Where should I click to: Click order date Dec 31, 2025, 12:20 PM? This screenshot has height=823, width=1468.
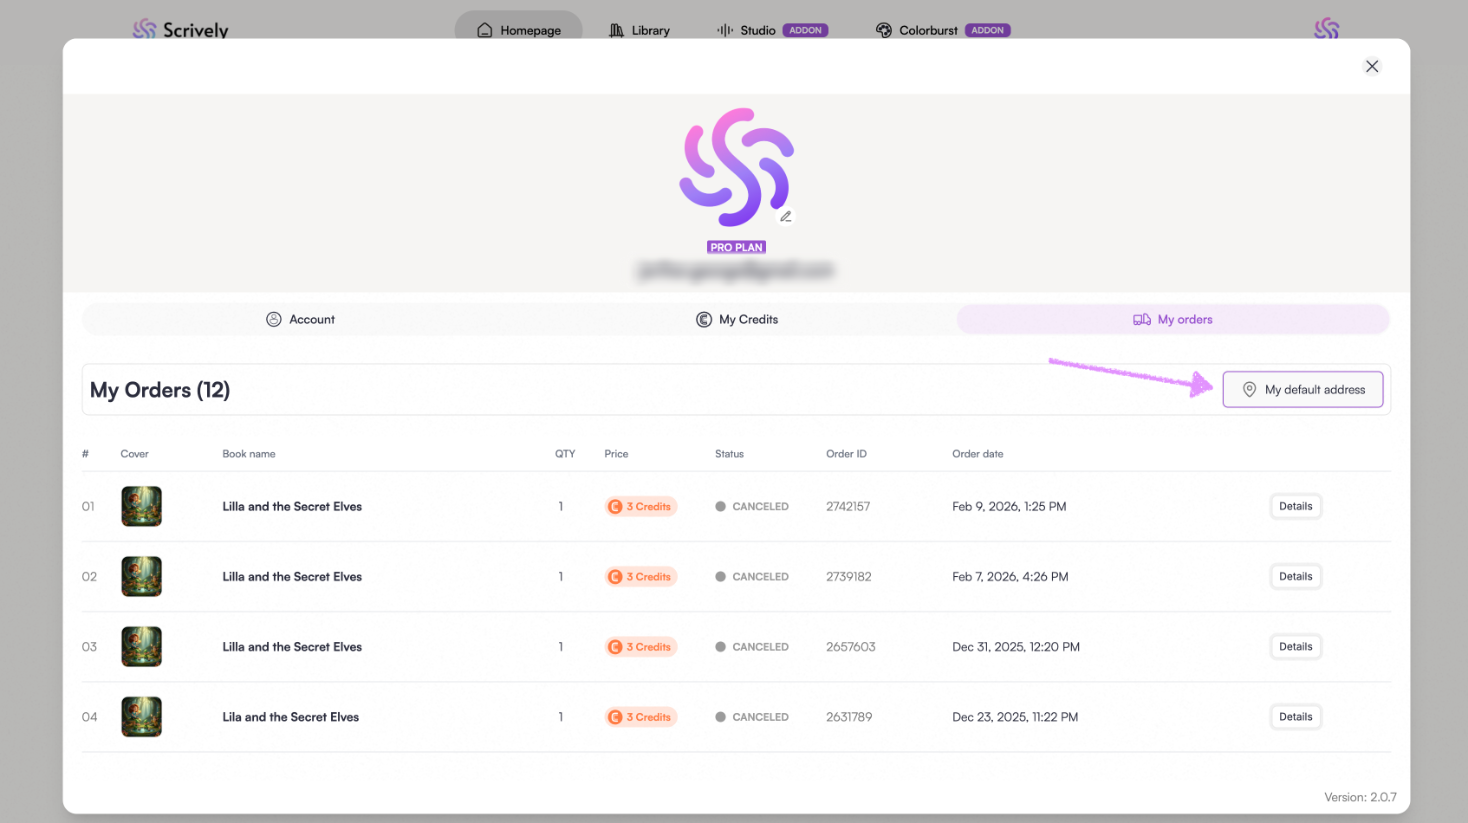point(1016,646)
